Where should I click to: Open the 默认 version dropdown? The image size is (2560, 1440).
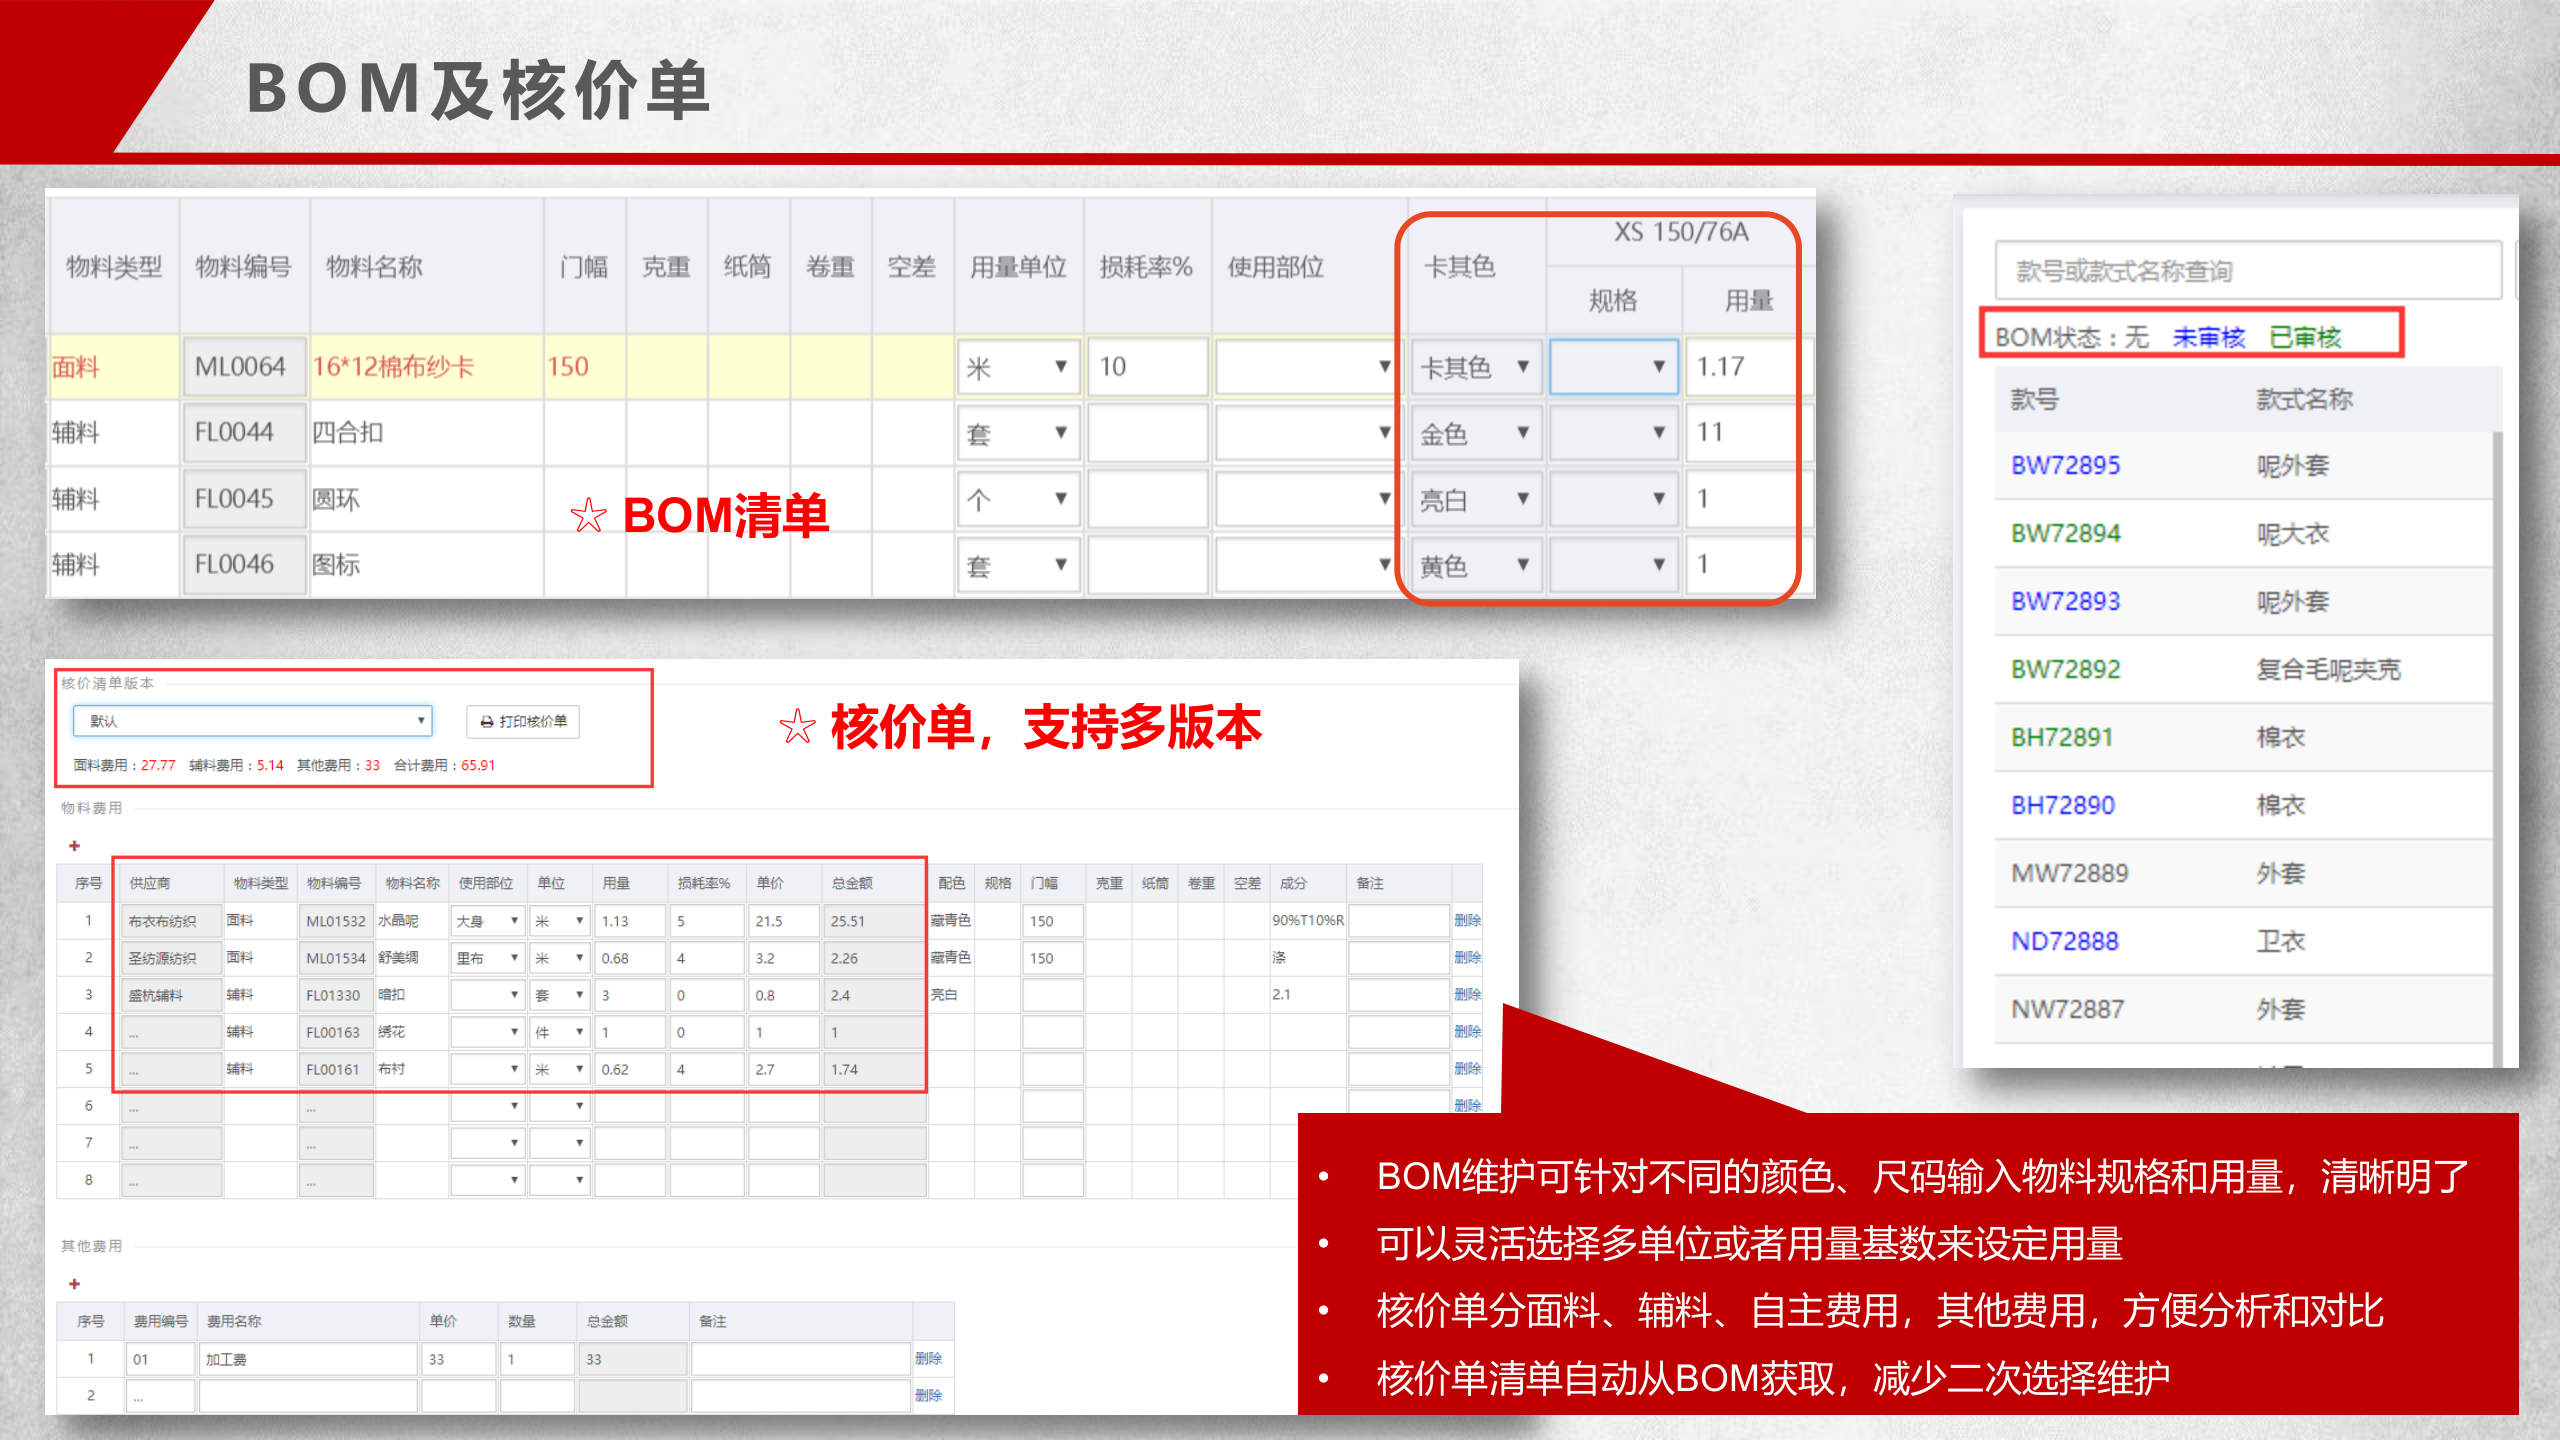pyautogui.click(x=420, y=720)
